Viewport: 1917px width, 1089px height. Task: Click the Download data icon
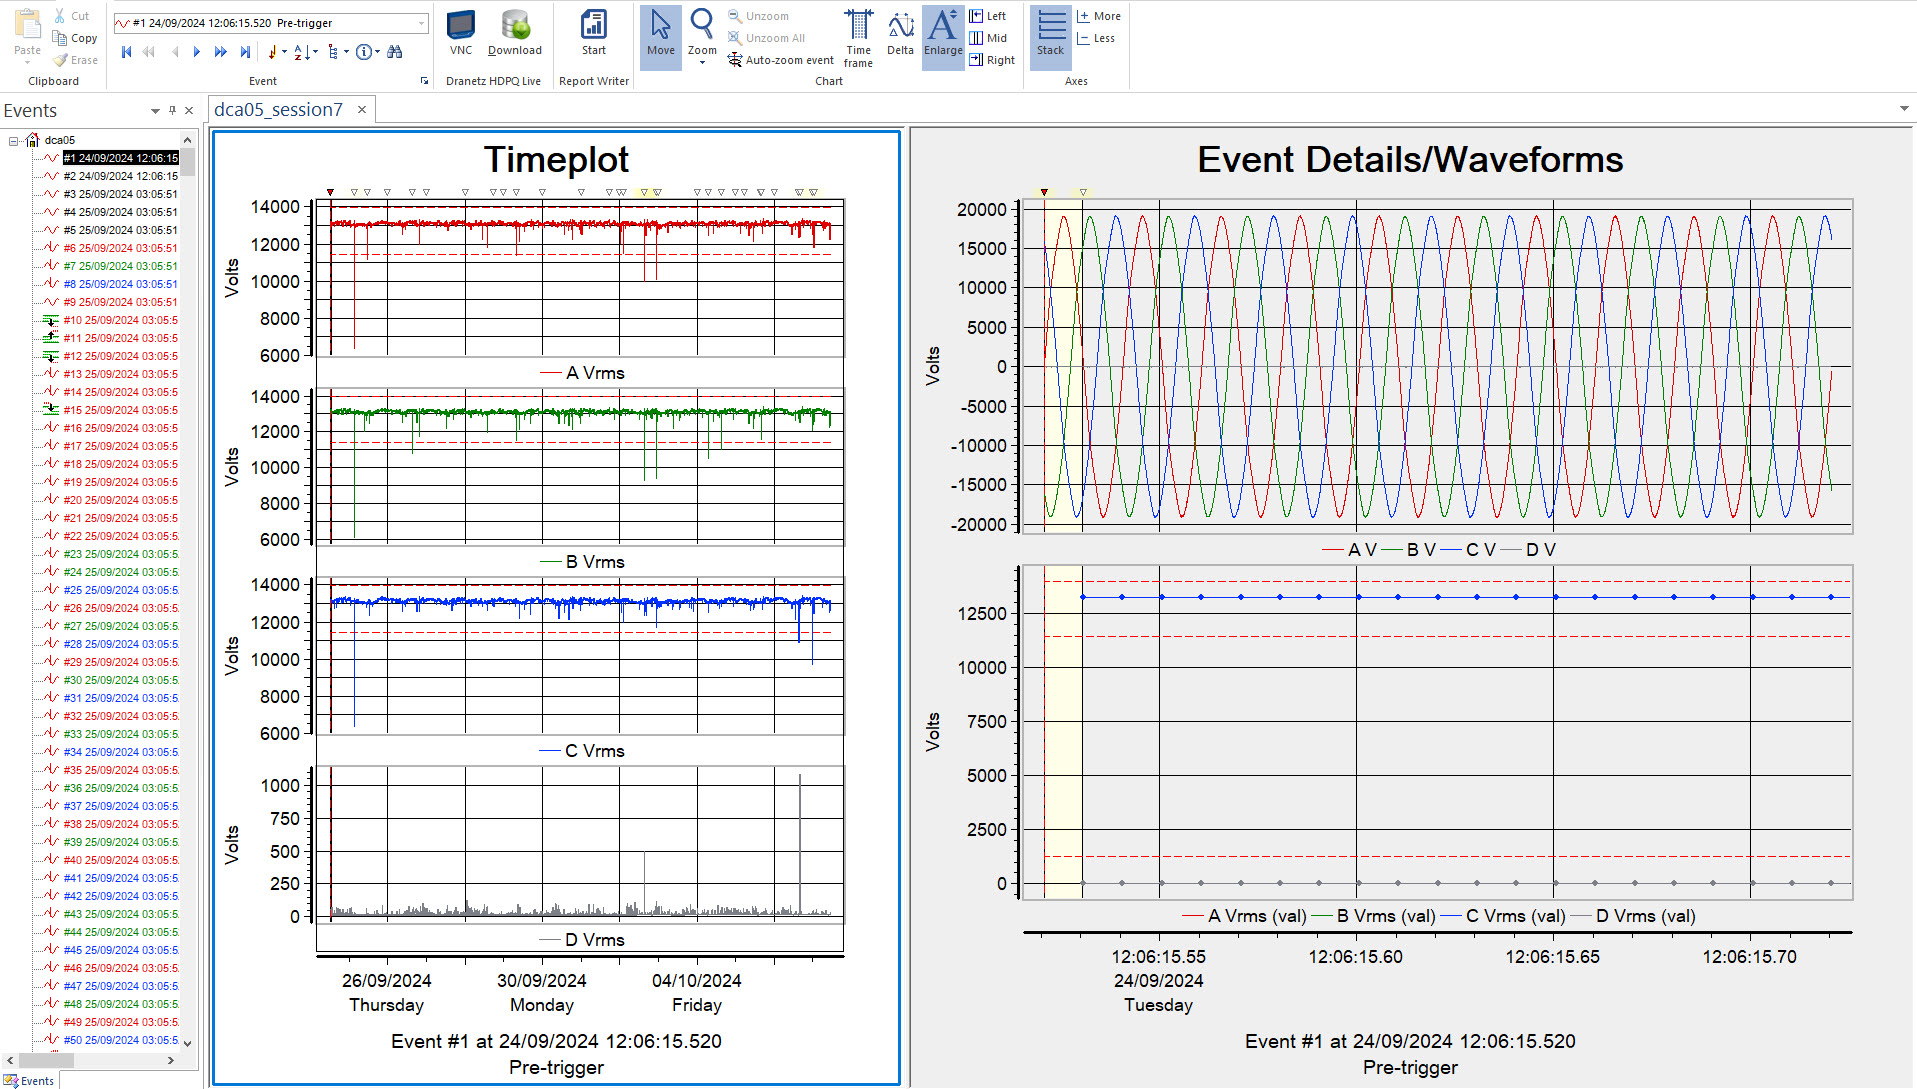515,34
